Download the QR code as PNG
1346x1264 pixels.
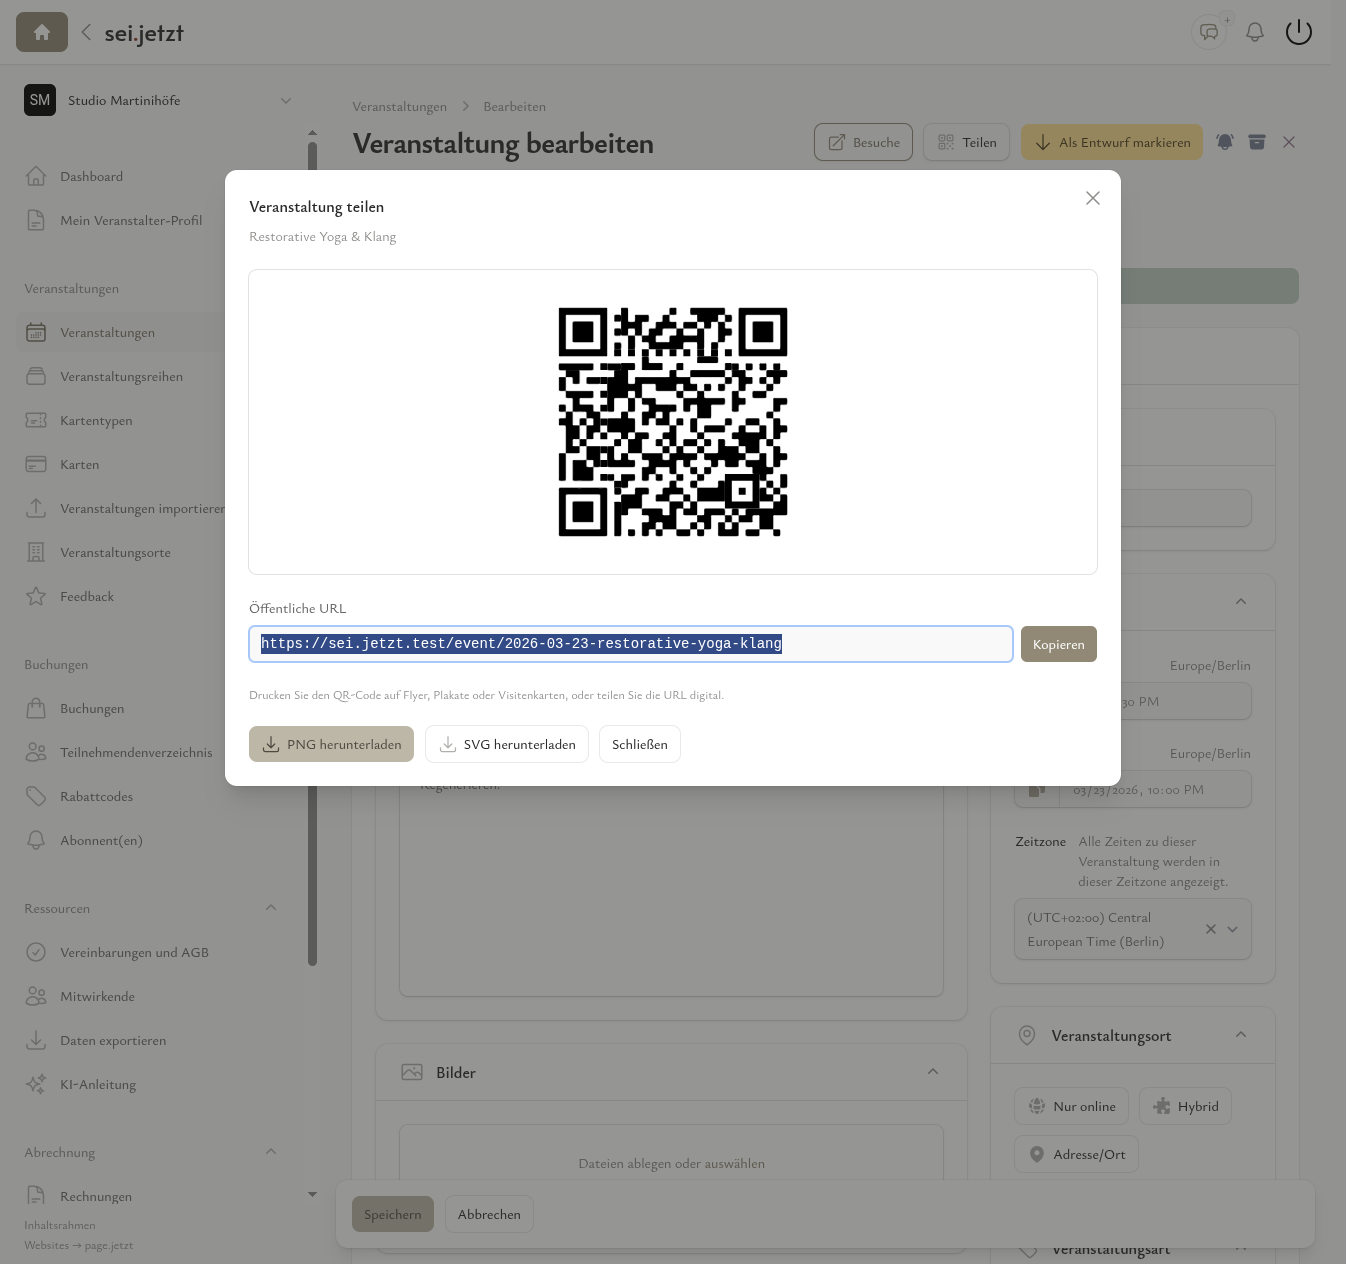pos(331,744)
